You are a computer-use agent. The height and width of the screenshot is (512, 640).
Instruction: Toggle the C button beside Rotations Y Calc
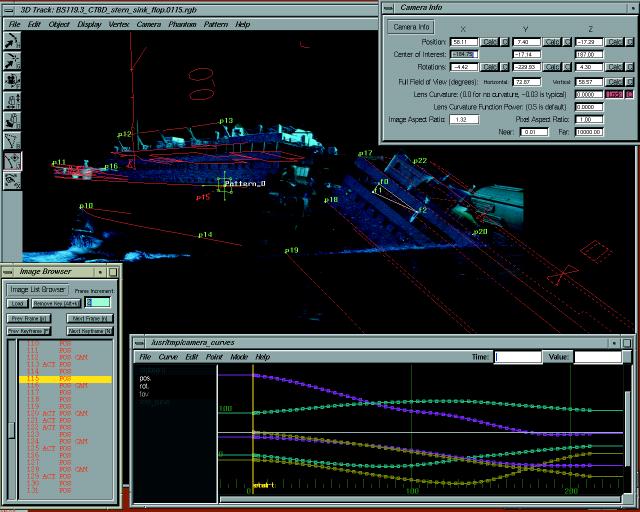[565, 67]
